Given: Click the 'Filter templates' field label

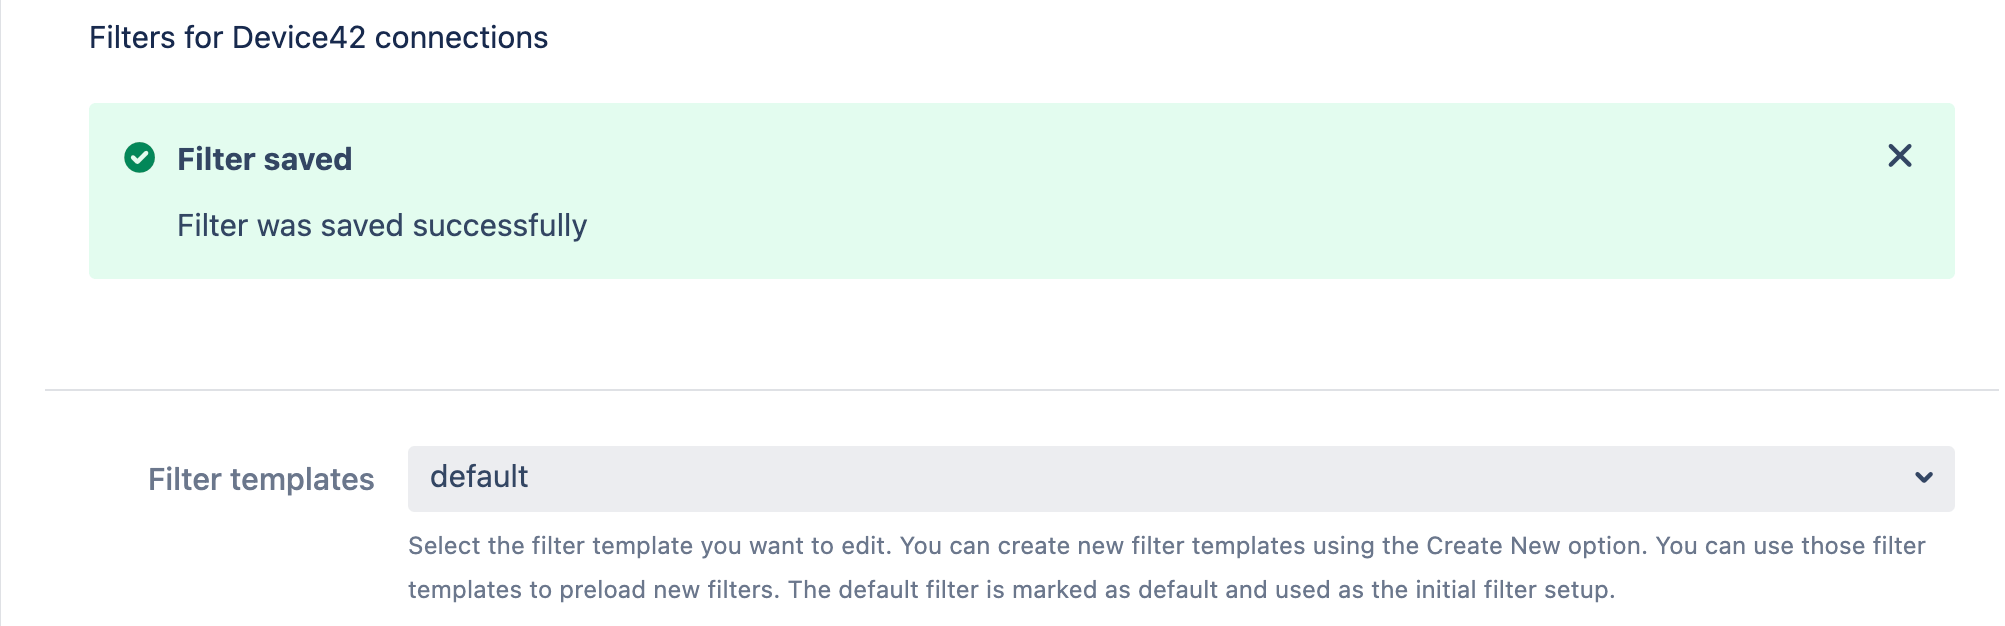Looking at the screenshot, I should [261, 480].
